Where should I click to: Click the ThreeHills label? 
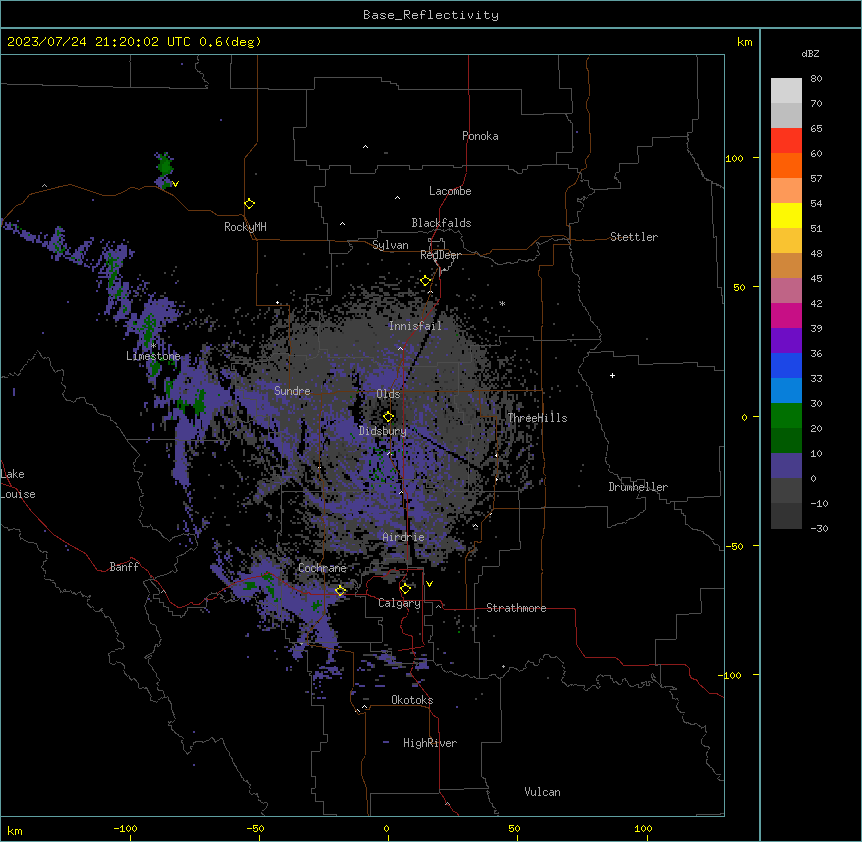[x=537, y=418]
